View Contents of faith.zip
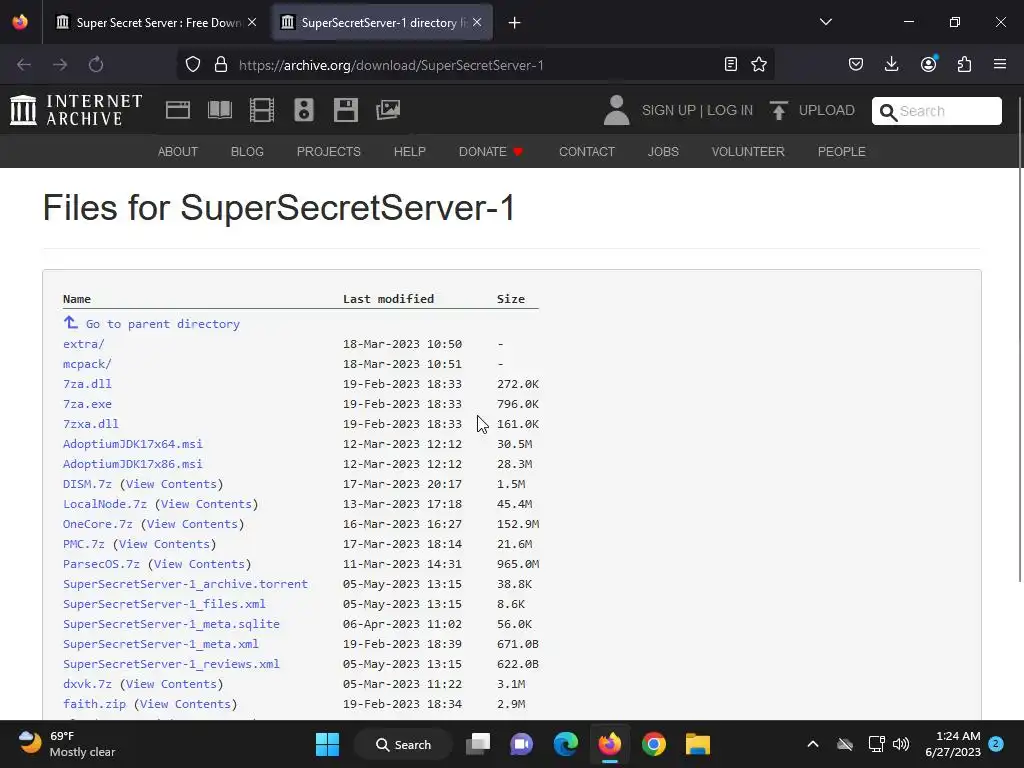This screenshot has width=1024, height=768. tap(185, 704)
